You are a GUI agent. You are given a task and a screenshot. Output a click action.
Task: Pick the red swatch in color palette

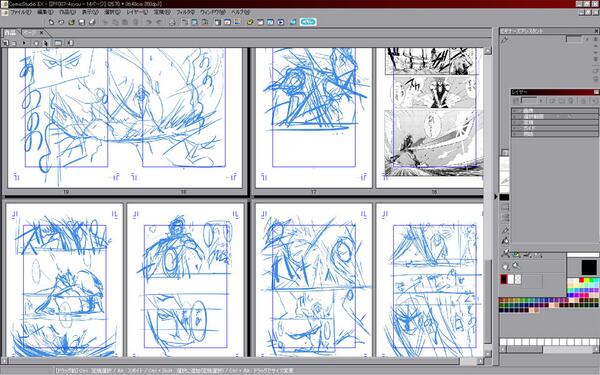coord(581,280)
